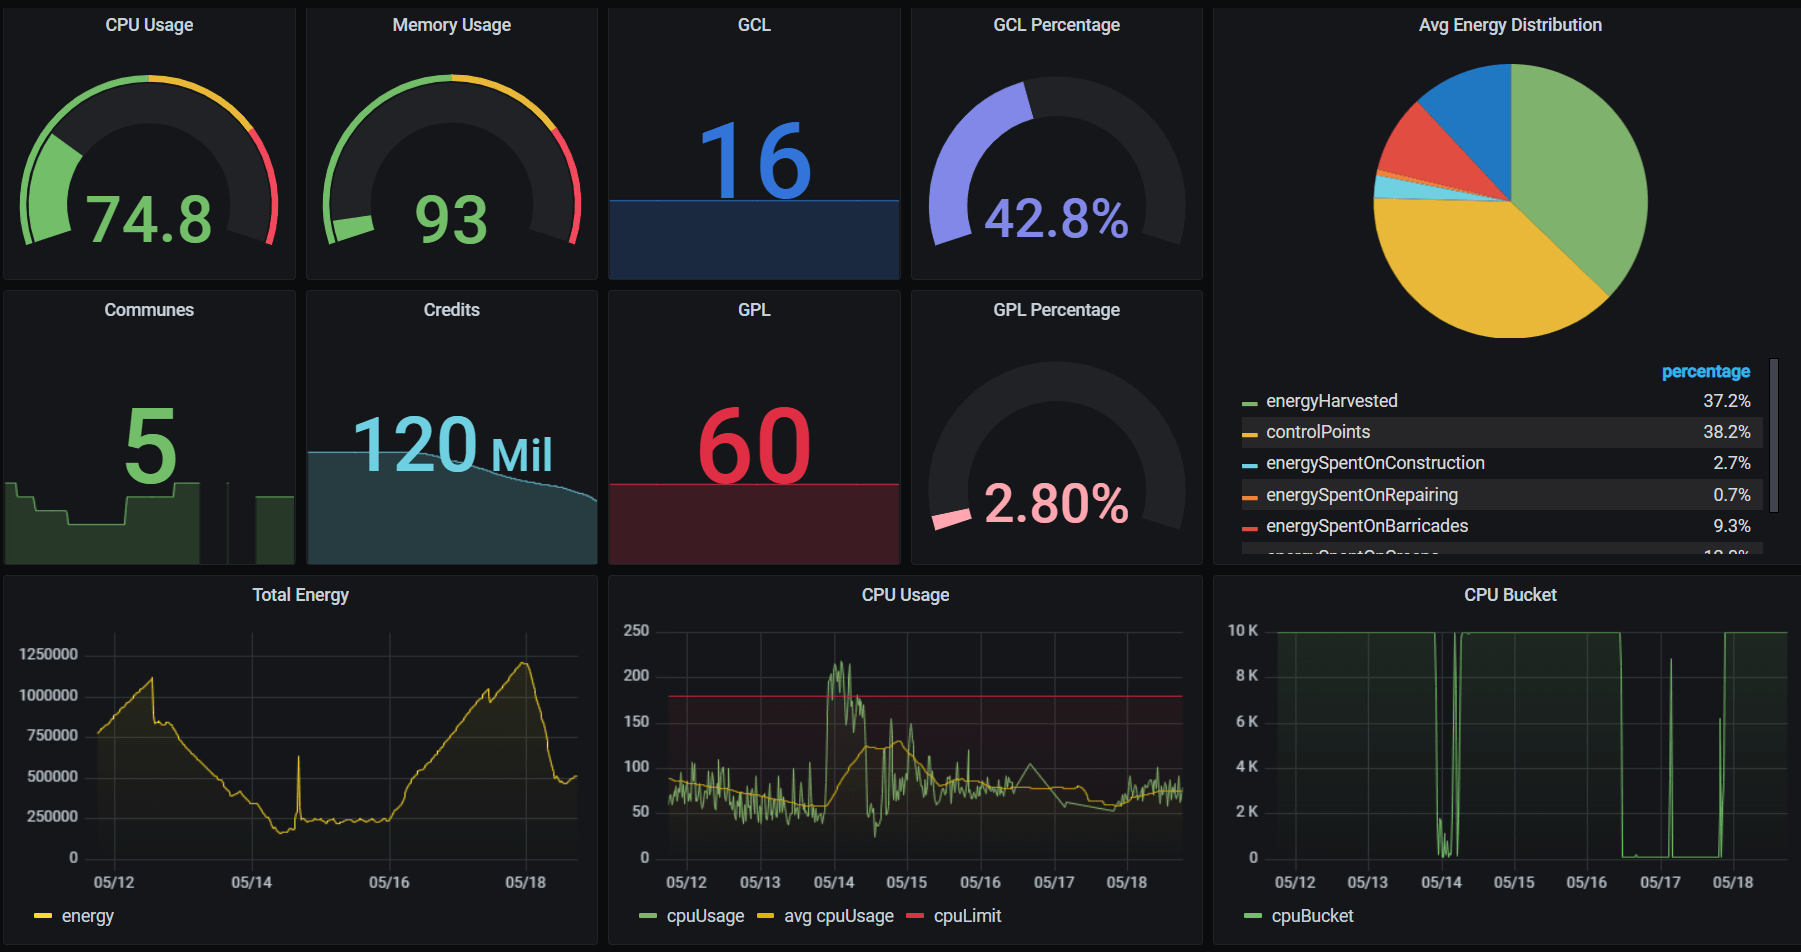Click the cpuUsage green legend swatch

tap(648, 916)
